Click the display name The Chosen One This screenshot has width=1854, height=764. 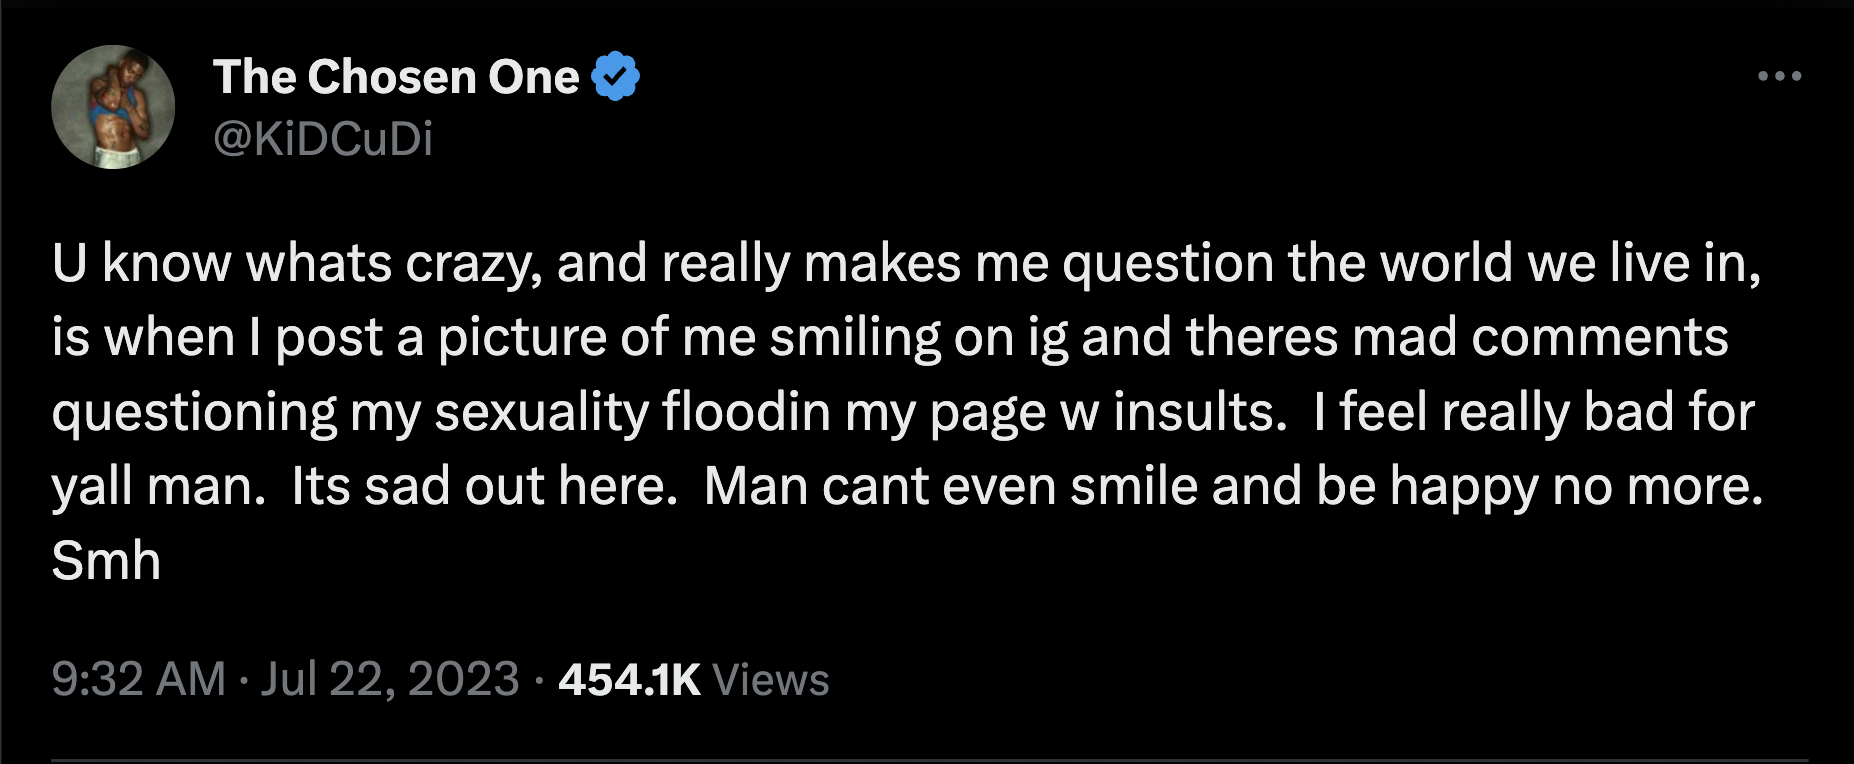(x=394, y=76)
